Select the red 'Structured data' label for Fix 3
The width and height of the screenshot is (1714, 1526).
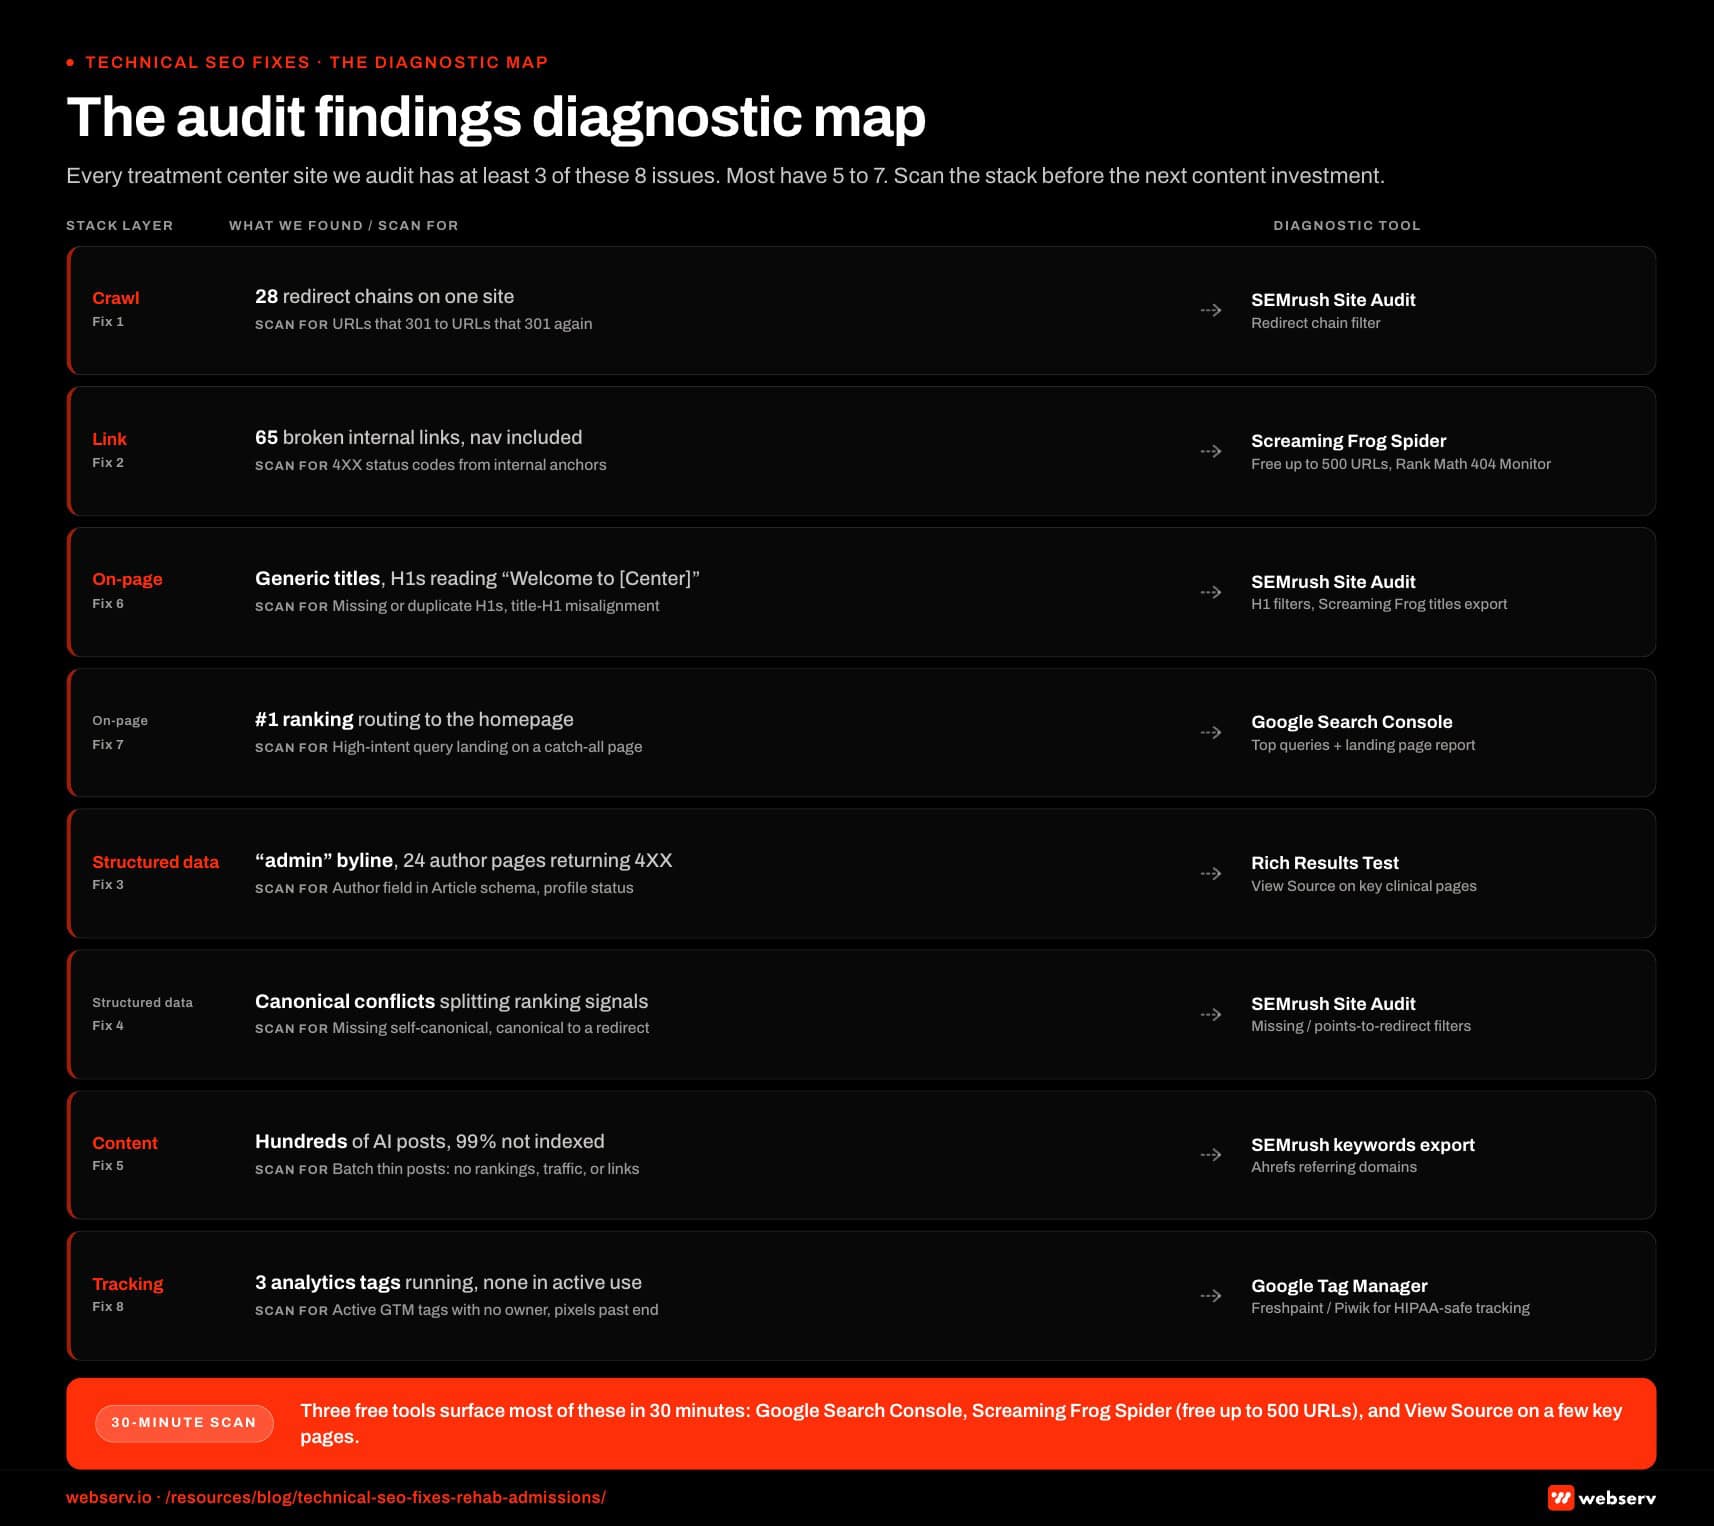155,862
